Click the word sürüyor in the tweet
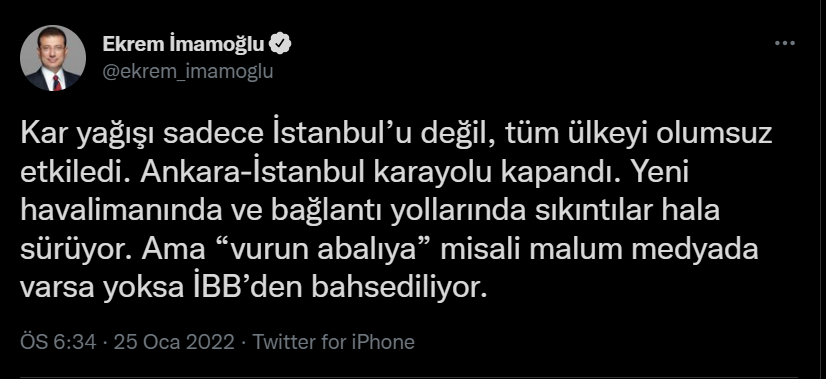The width and height of the screenshot is (826, 379). click(76, 249)
